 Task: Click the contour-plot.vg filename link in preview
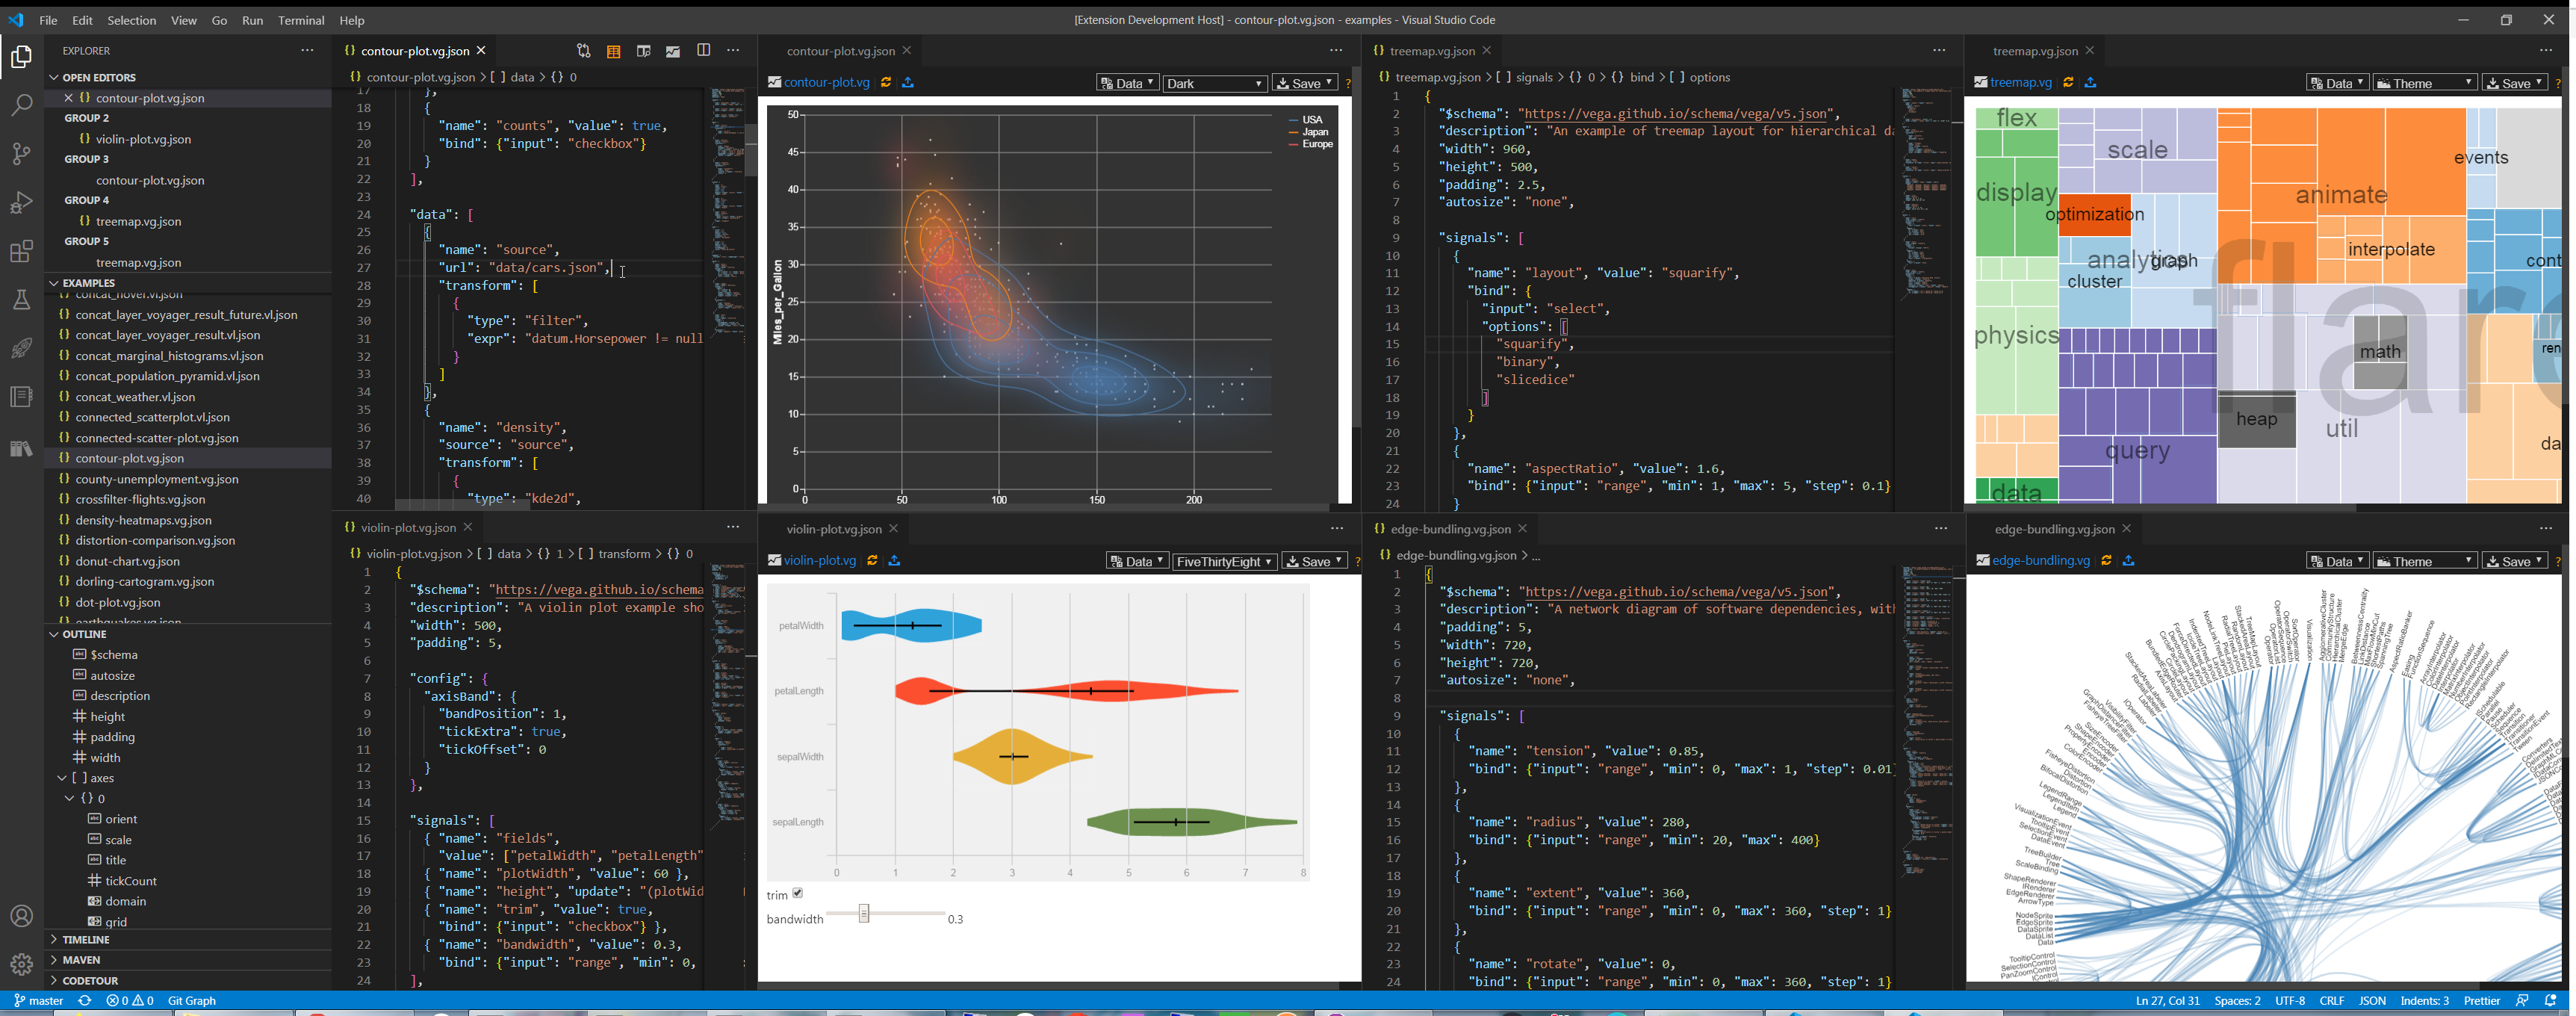[825, 83]
